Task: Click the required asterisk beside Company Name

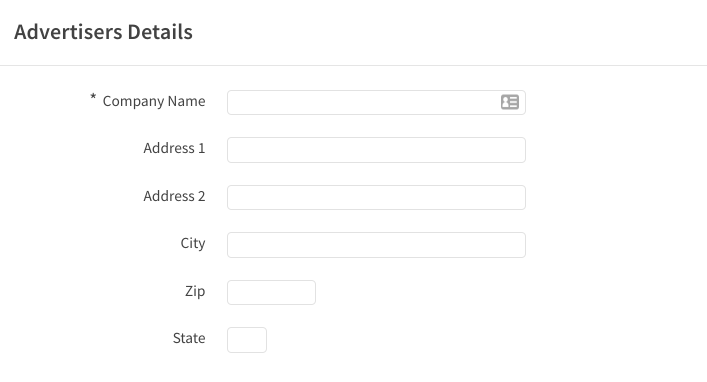Action: click(93, 97)
